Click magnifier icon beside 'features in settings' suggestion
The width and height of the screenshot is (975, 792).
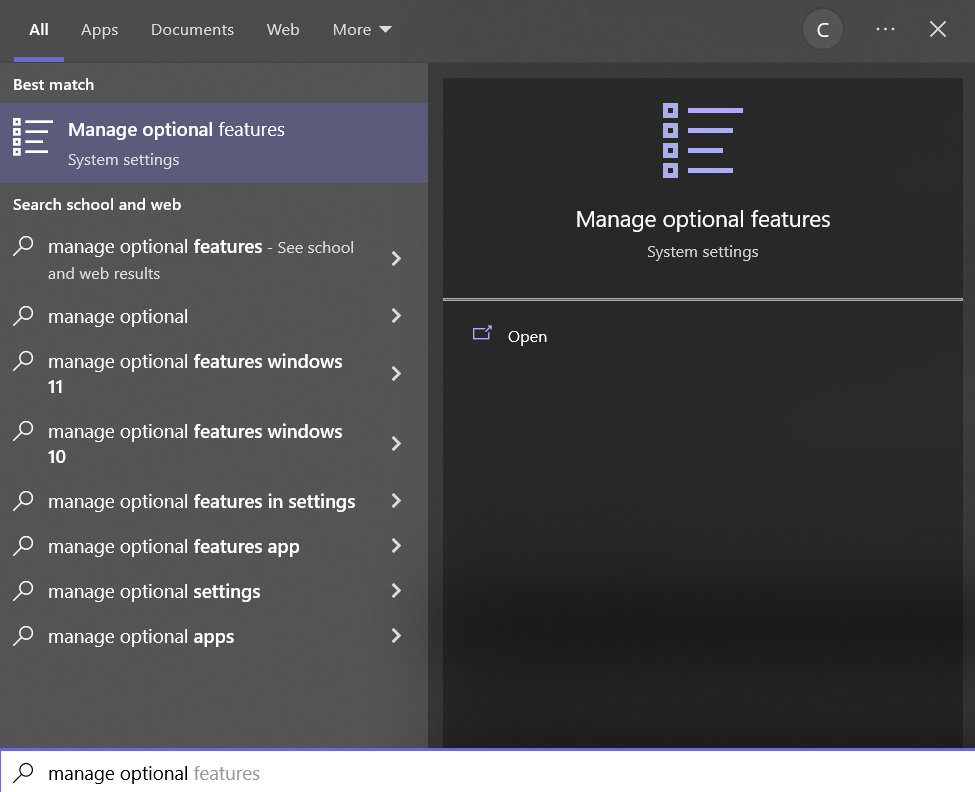point(24,500)
